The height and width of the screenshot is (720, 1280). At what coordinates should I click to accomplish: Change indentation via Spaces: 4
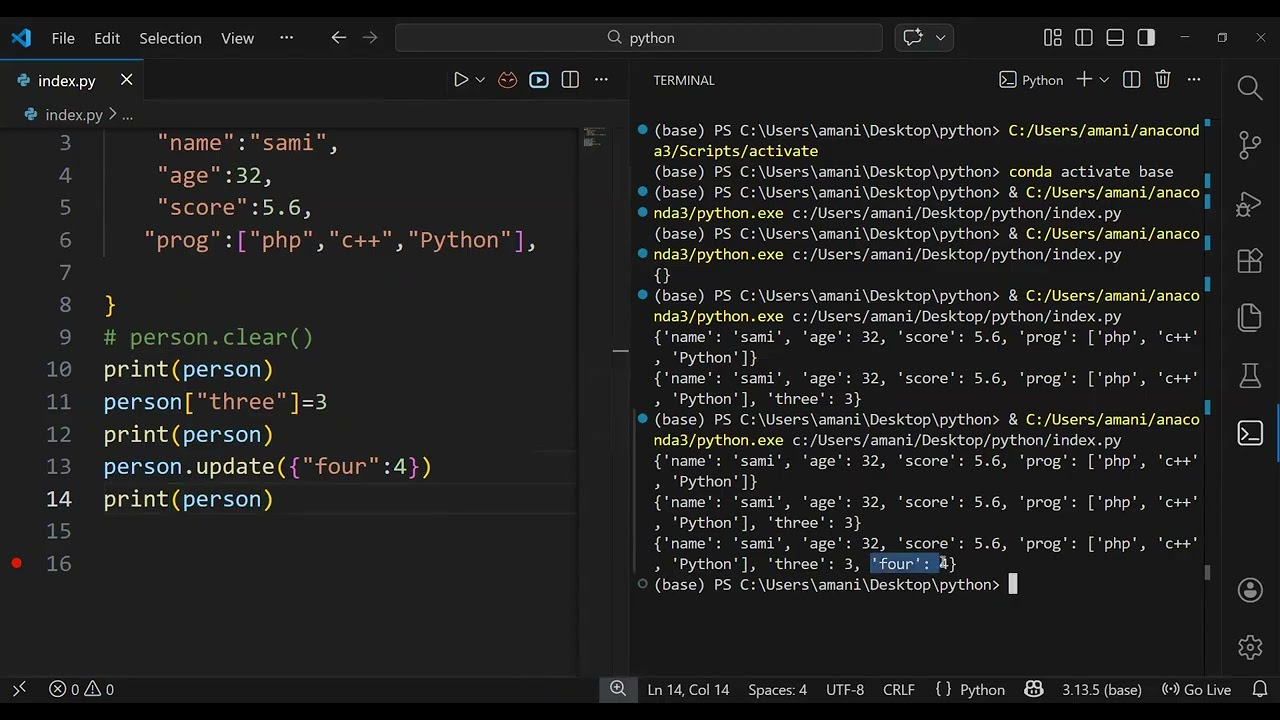pyautogui.click(x=777, y=690)
